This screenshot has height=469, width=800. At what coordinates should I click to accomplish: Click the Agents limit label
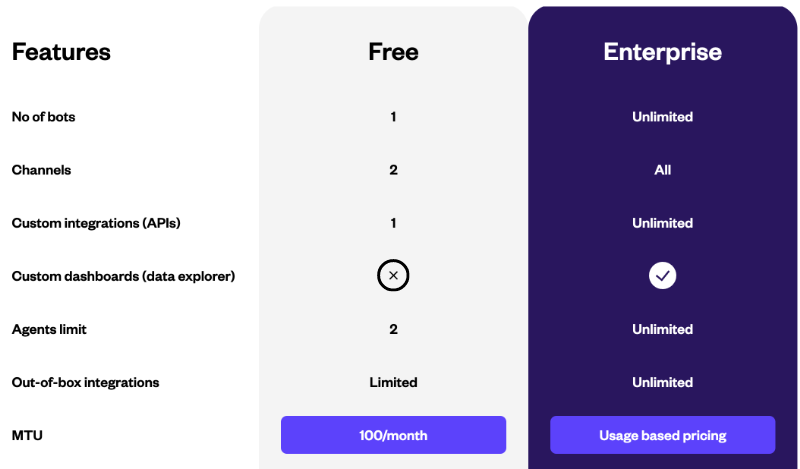(49, 329)
